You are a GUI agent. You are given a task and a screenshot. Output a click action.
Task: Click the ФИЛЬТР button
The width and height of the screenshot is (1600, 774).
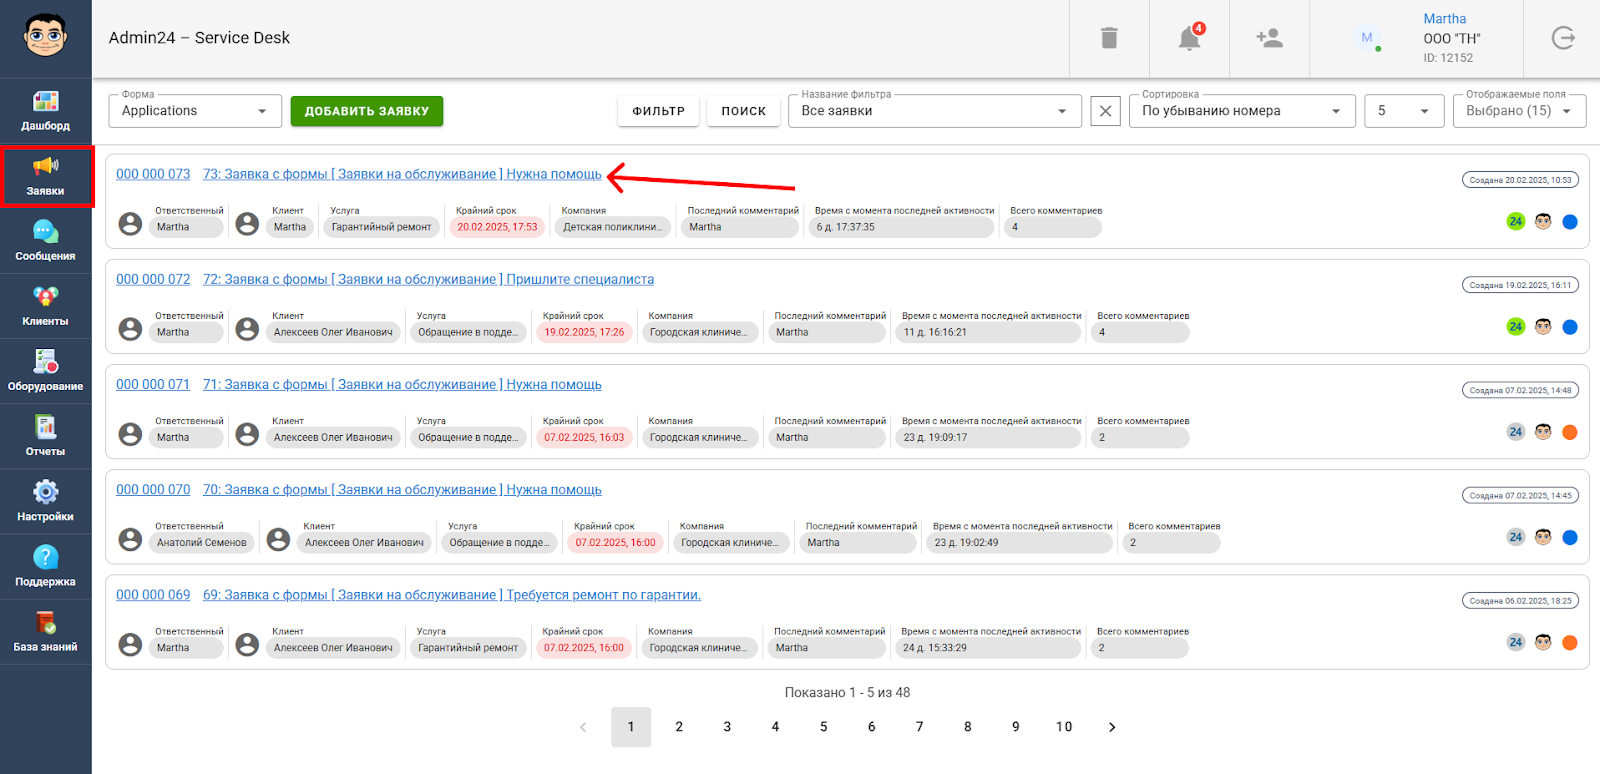pos(658,111)
